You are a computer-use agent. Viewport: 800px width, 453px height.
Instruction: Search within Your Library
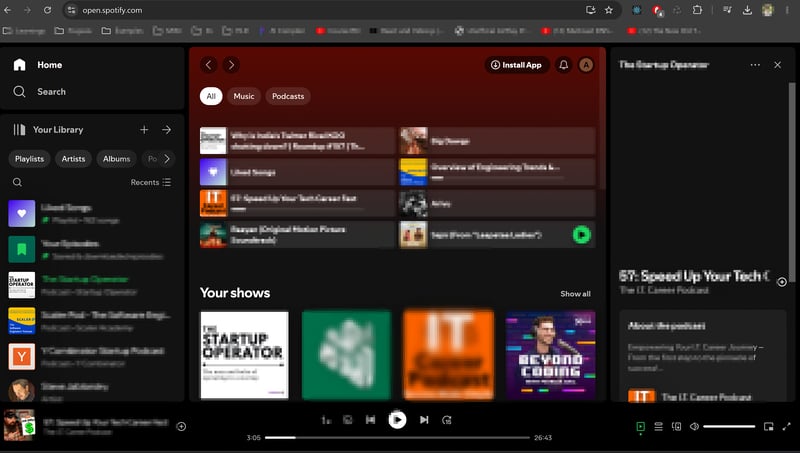click(17, 183)
